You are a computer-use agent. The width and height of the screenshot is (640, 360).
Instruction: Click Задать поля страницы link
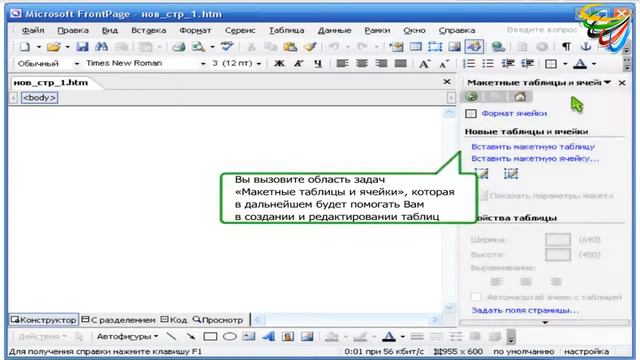click(525, 310)
